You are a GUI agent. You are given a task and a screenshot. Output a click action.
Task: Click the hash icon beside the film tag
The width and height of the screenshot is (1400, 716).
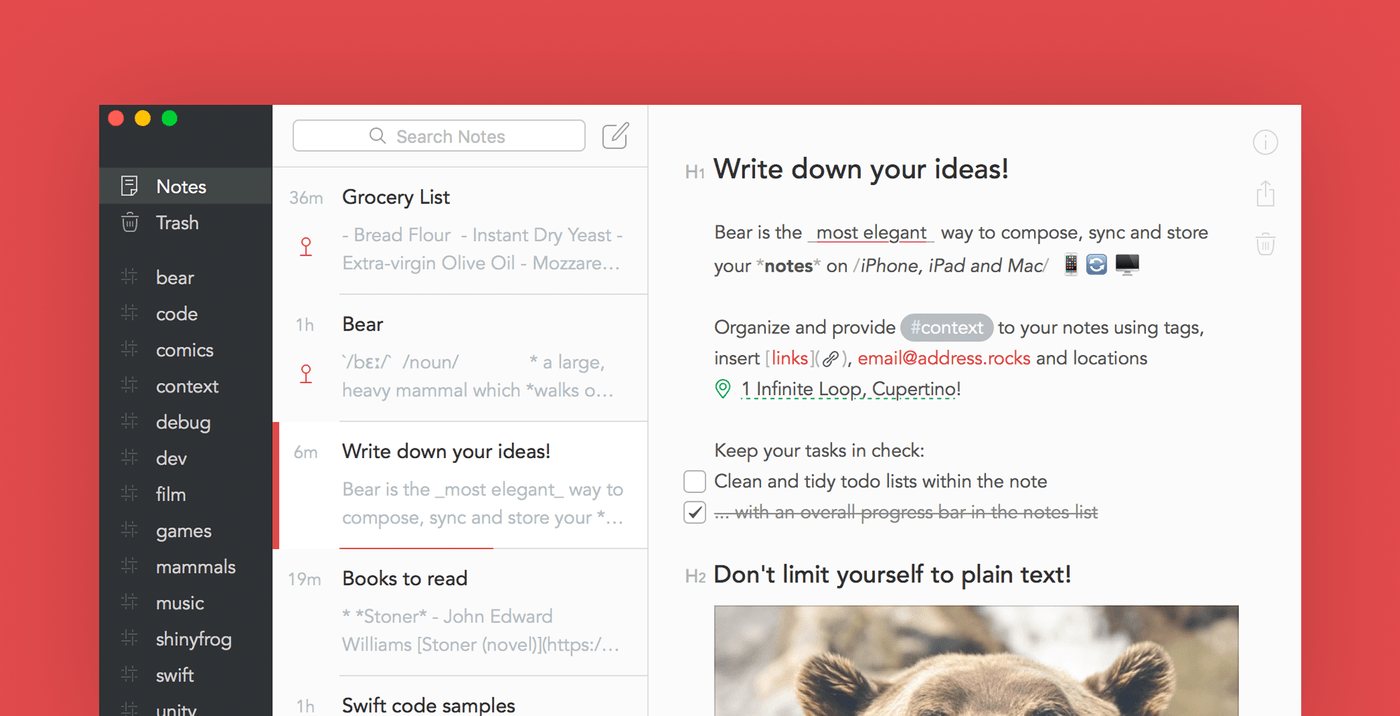coord(129,493)
